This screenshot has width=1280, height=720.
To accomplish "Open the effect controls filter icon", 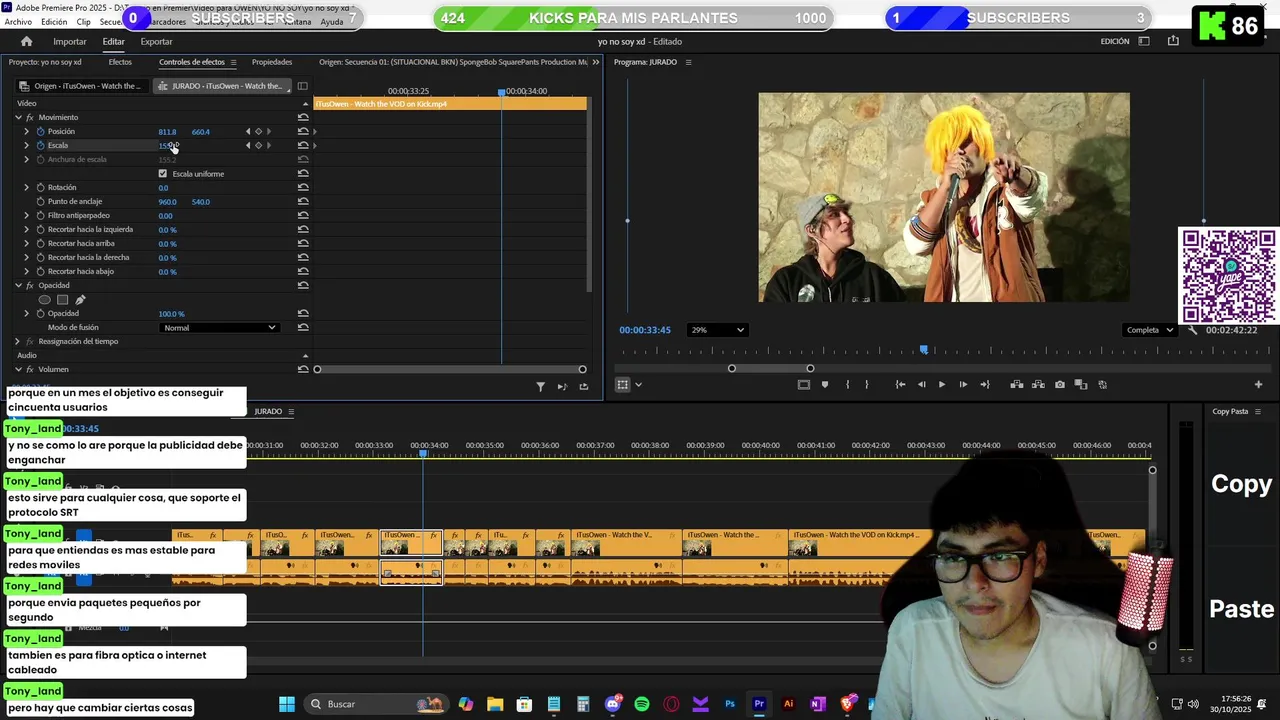I will [540, 386].
